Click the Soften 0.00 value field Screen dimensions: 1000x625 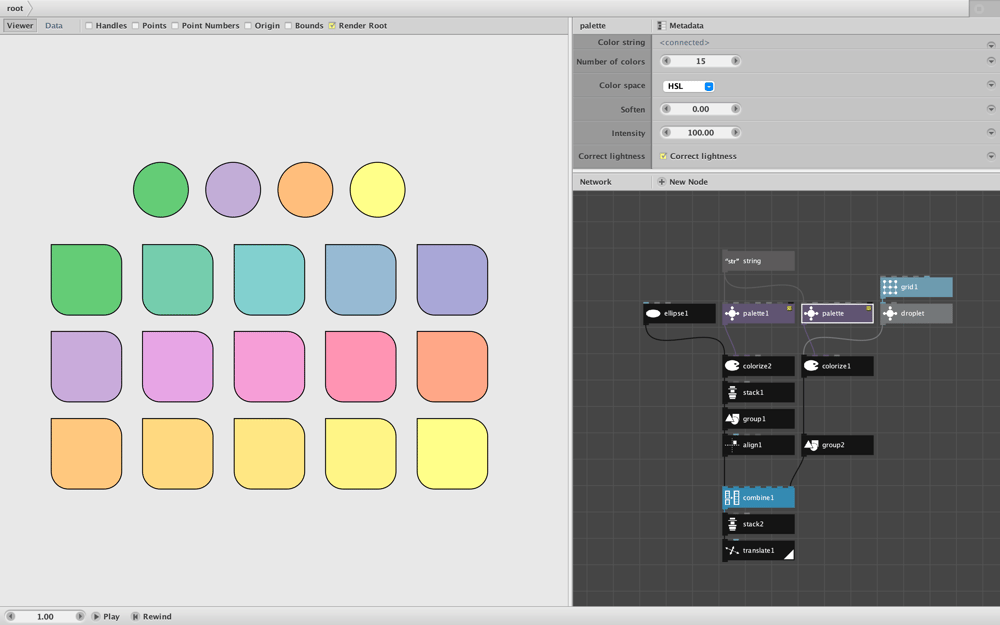coord(701,109)
